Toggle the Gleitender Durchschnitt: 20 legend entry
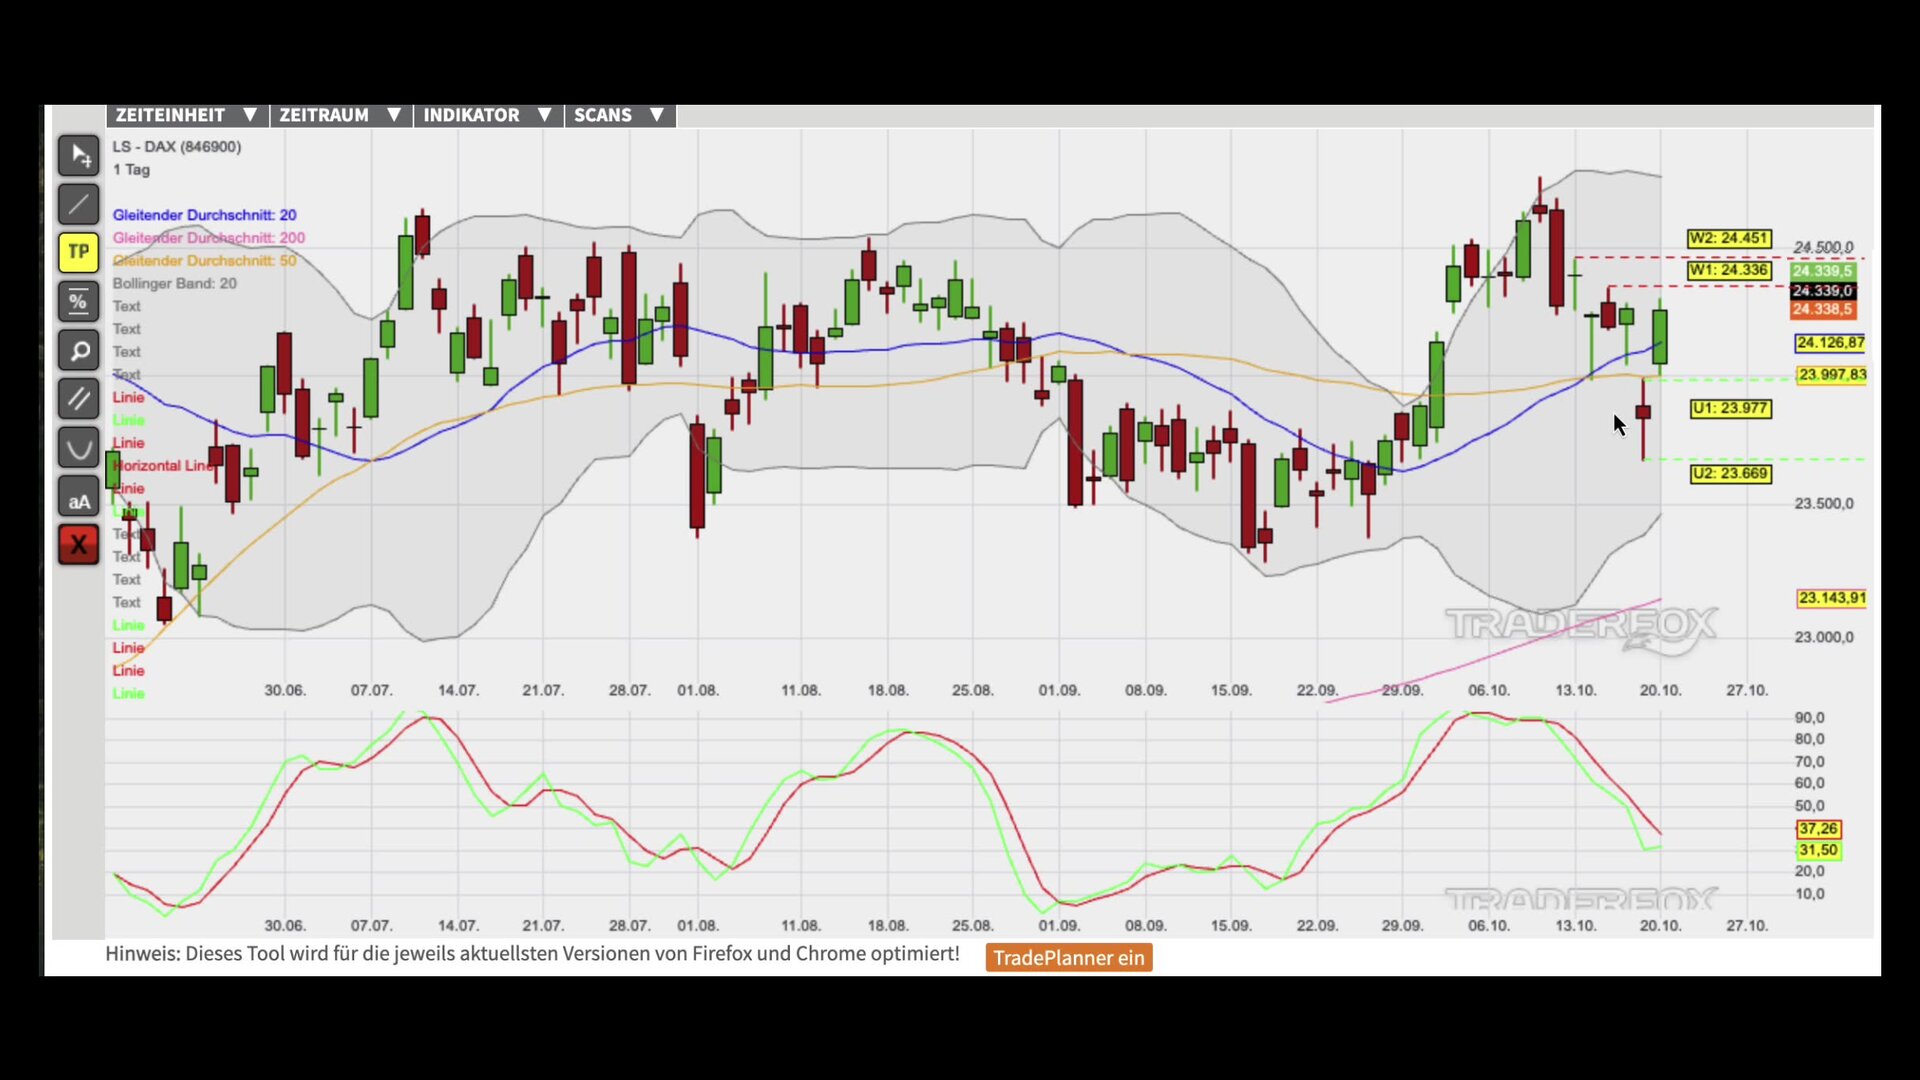 (x=204, y=215)
